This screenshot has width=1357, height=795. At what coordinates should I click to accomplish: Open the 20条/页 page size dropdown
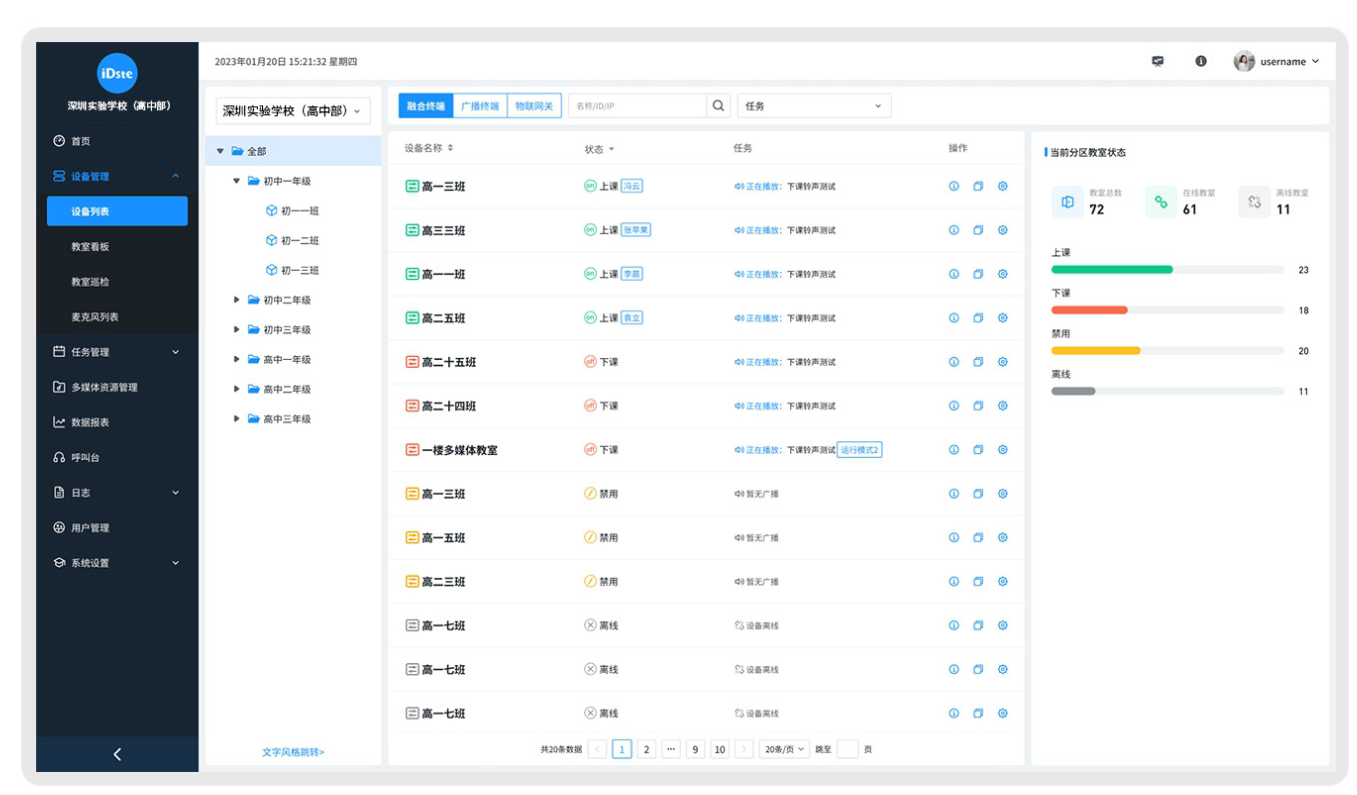(x=784, y=749)
